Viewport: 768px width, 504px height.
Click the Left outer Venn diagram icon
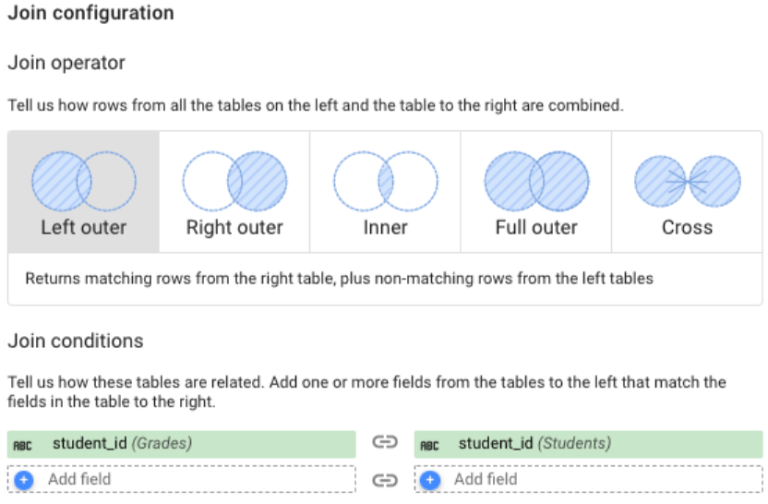(x=84, y=181)
